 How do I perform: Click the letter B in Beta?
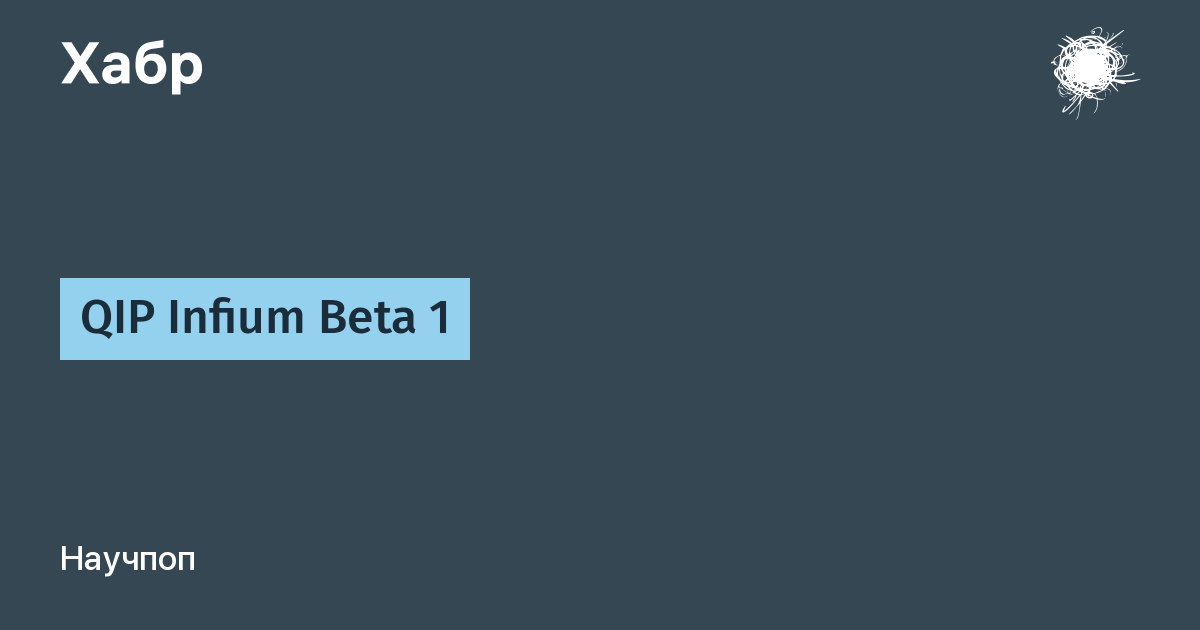tap(333, 319)
